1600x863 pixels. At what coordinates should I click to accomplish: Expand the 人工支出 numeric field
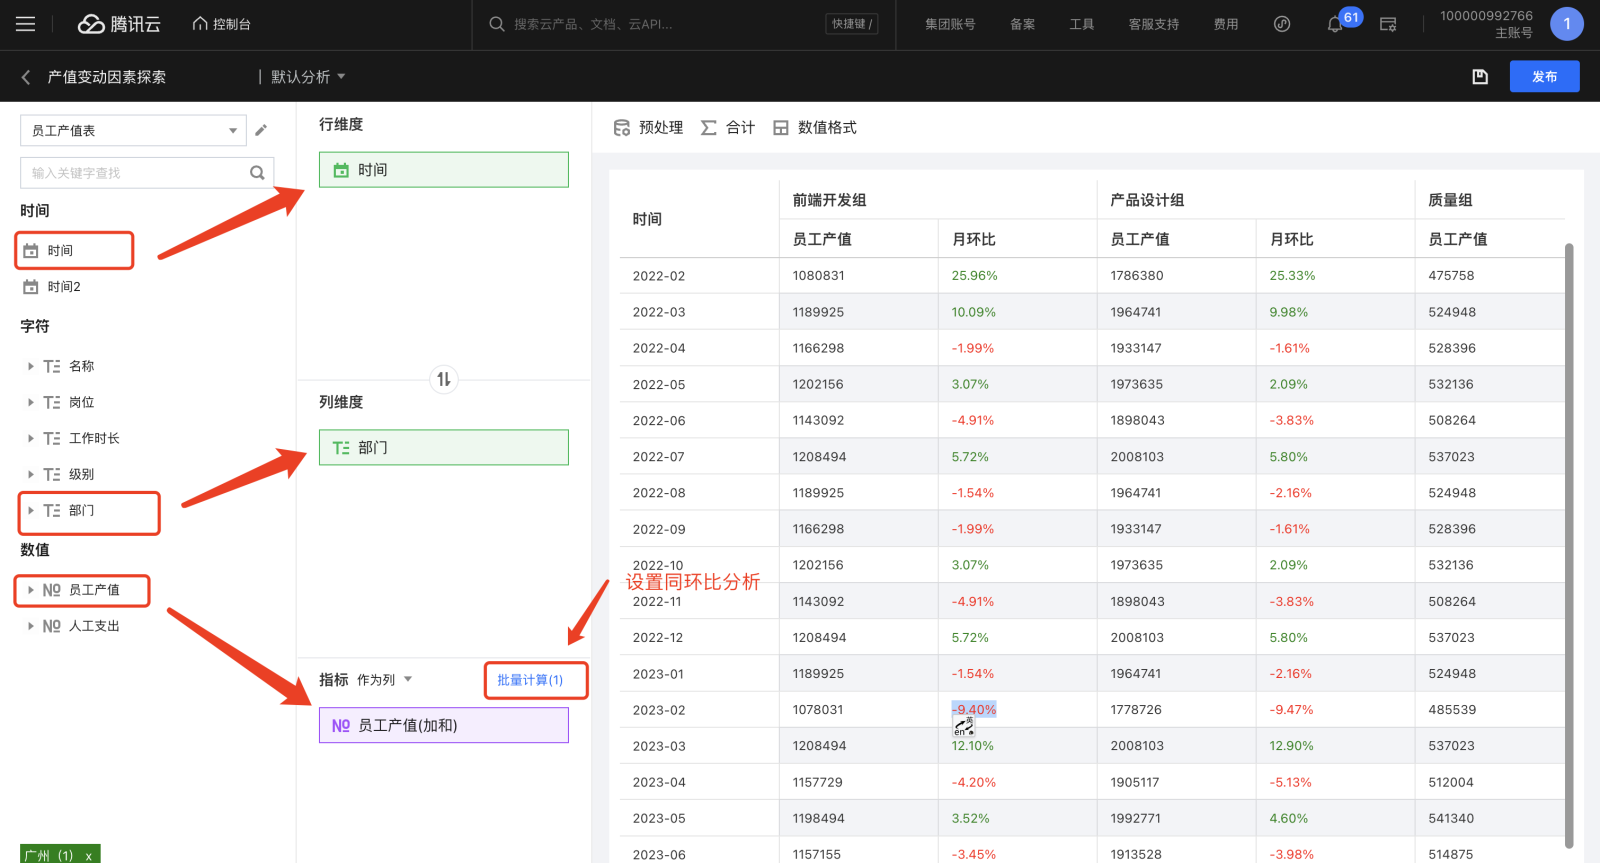coord(30,626)
